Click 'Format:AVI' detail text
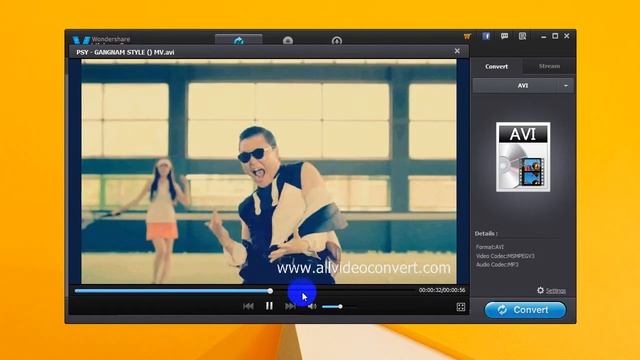This screenshot has width=640, height=360. (490, 247)
